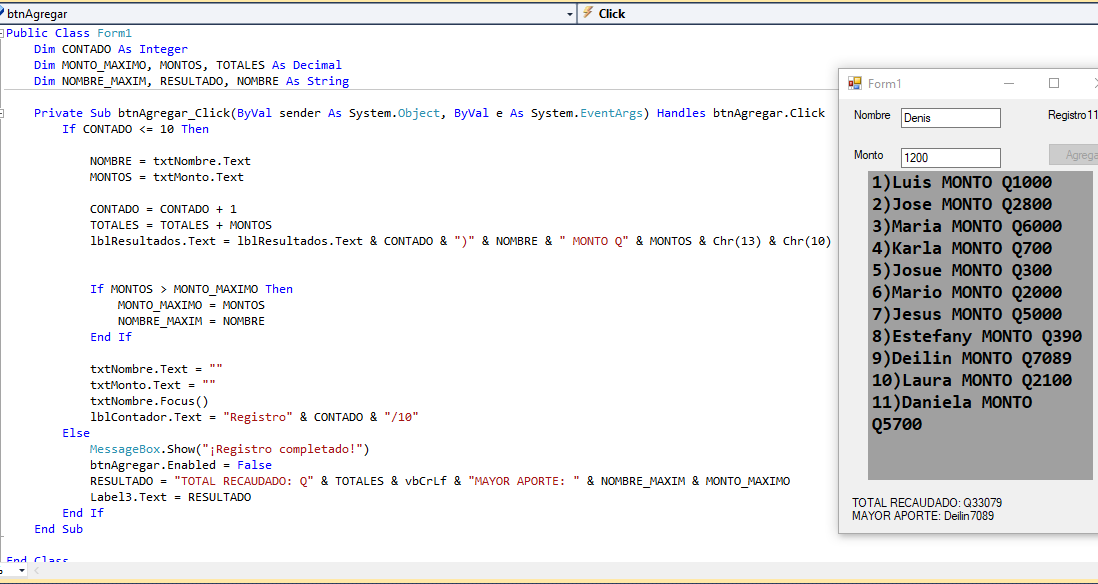
Task: Place cursor on btnAgregar.Enabled = False
Action: pos(181,465)
